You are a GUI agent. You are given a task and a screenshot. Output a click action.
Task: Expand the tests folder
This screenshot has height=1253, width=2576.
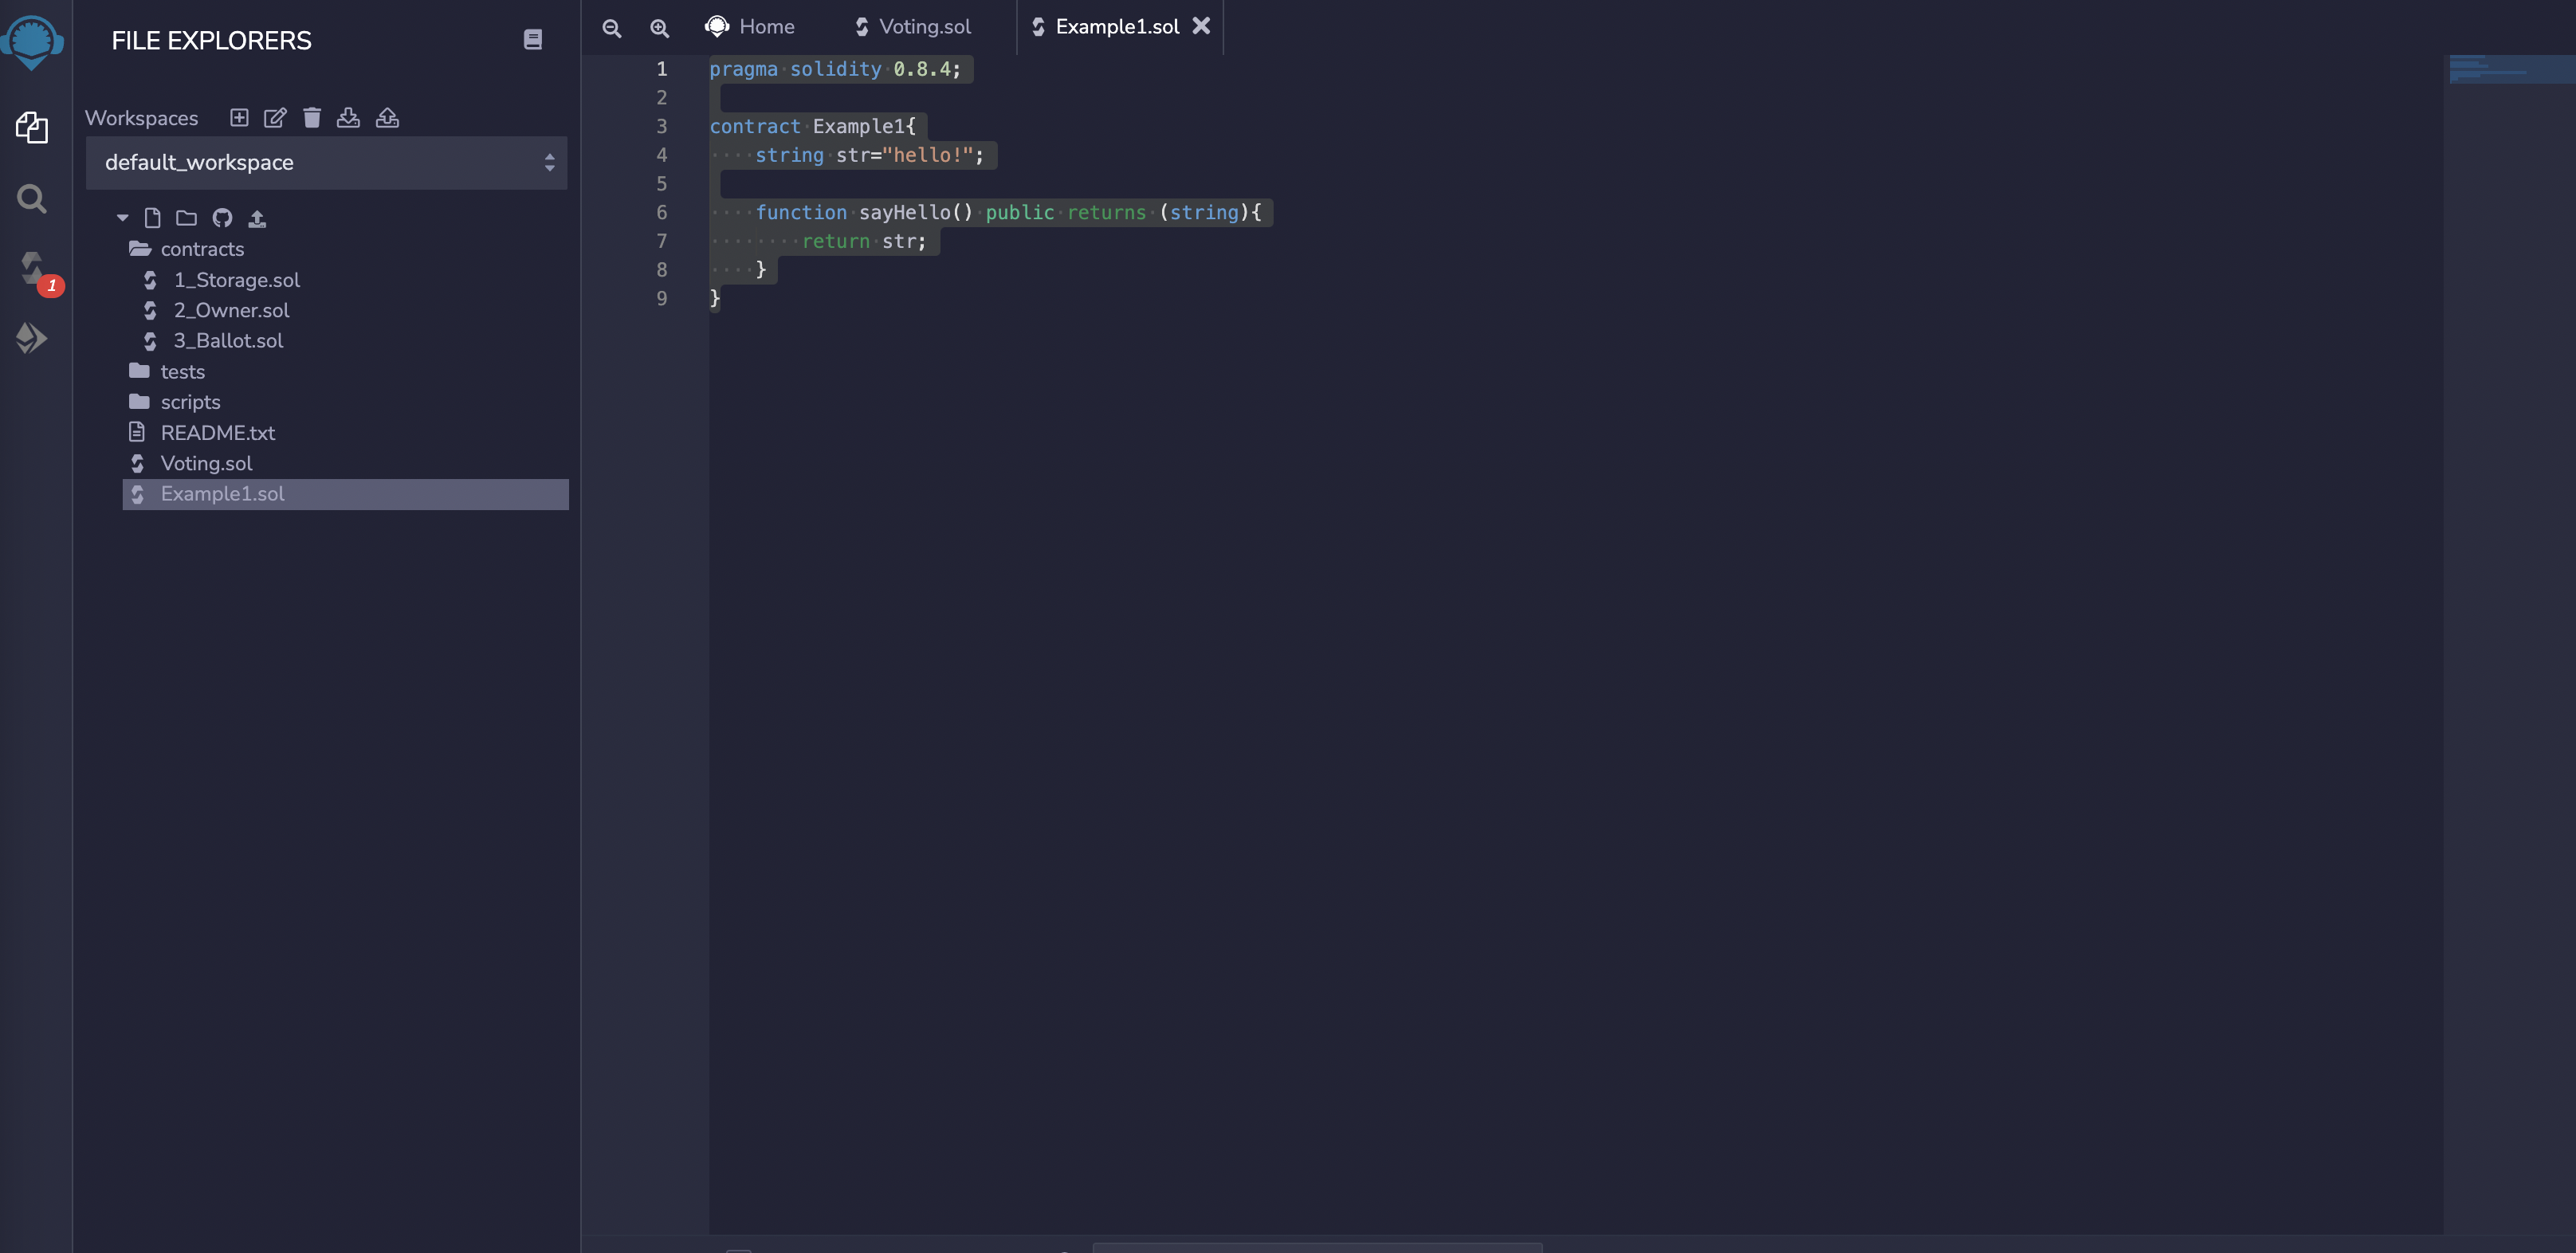(182, 372)
